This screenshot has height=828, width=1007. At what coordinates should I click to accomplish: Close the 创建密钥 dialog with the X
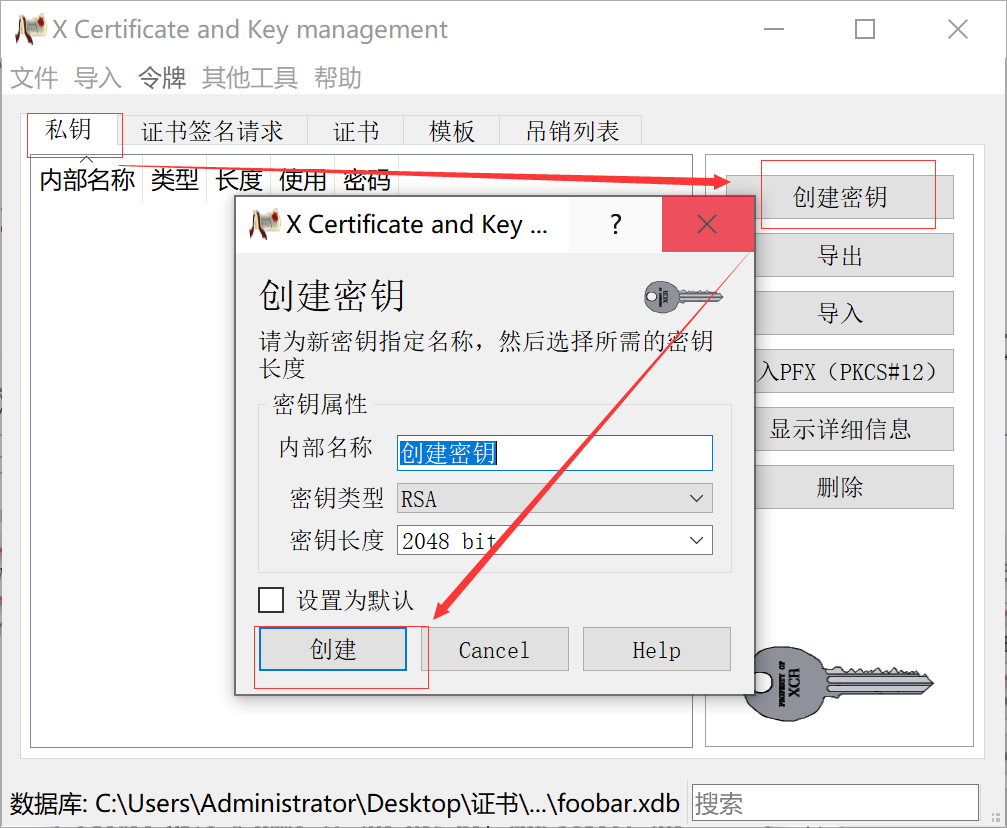[x=707, y=224]
